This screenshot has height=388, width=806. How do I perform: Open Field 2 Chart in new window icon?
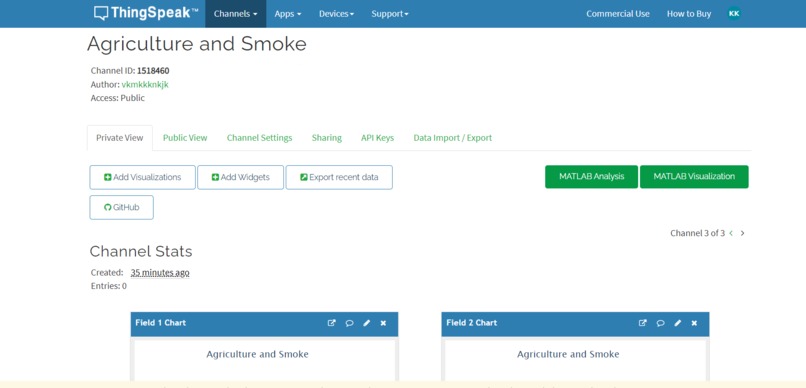(x=643, y=323)
